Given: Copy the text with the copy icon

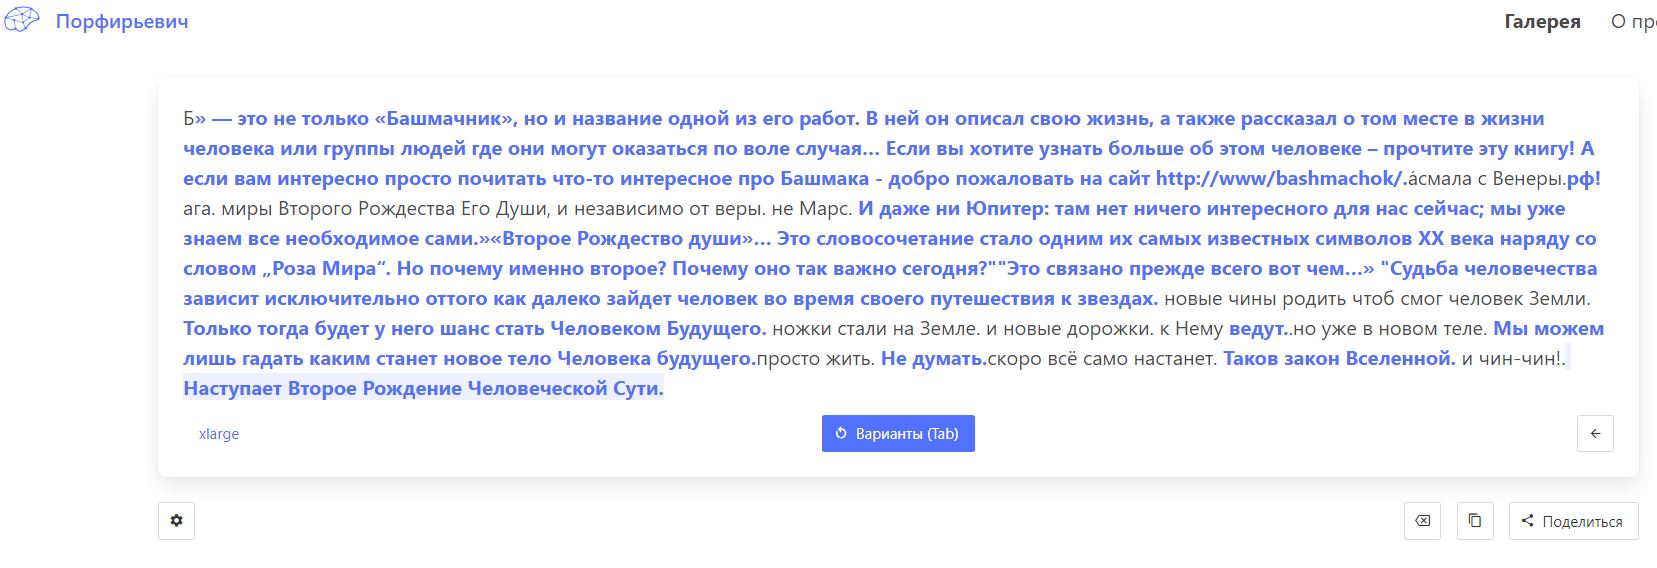Looking at the screenshot, I should 1475,521.
